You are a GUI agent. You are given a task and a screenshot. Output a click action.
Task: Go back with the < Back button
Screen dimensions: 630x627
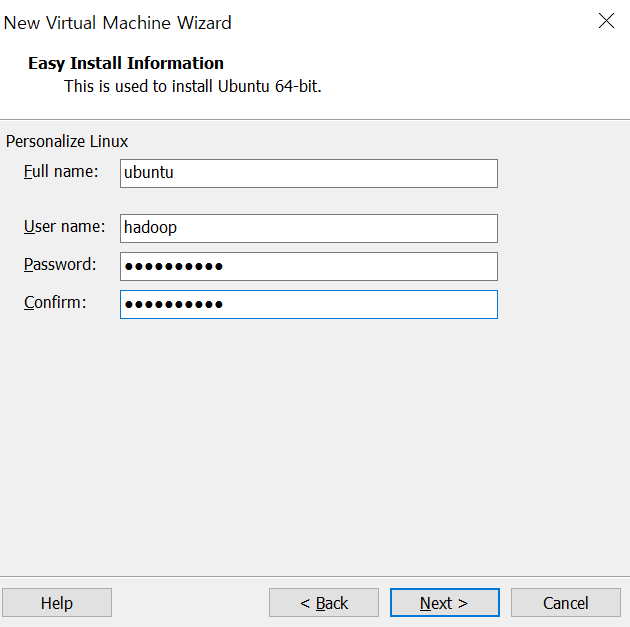(x=324, y=602)
